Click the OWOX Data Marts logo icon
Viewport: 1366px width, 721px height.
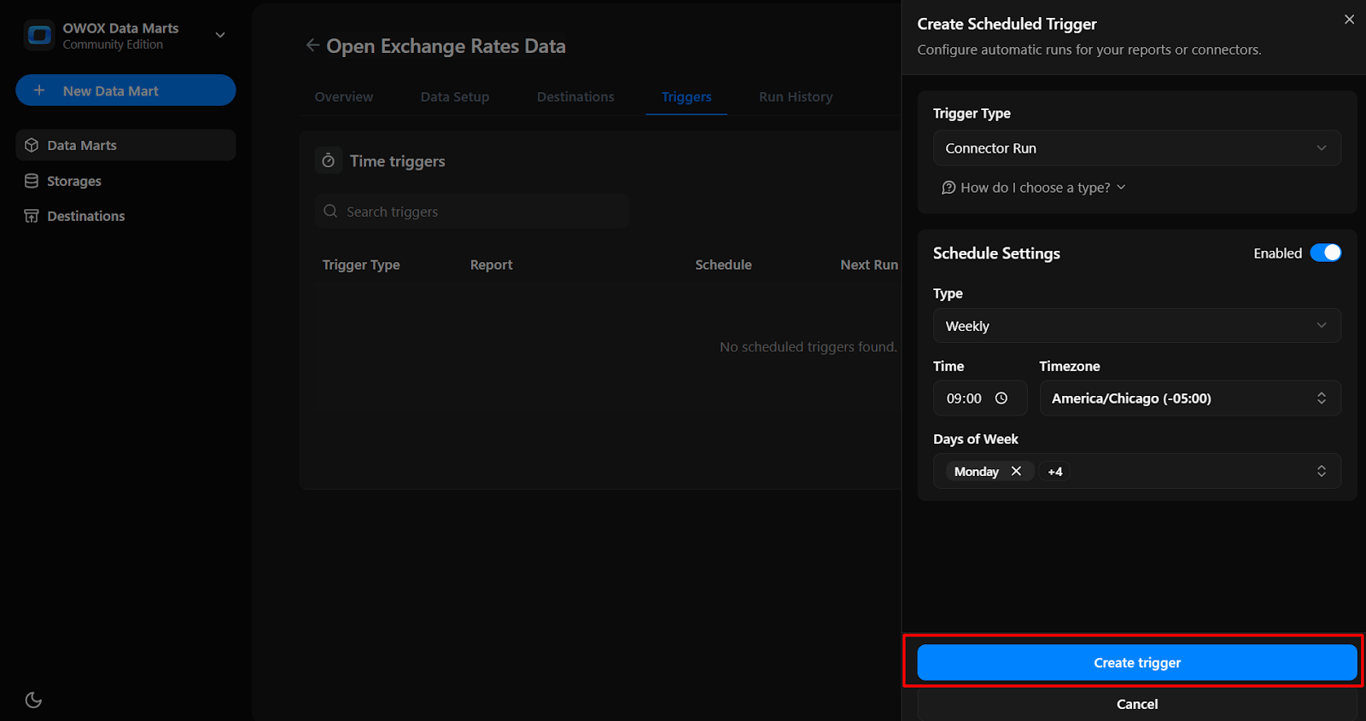tap(40, 36)
